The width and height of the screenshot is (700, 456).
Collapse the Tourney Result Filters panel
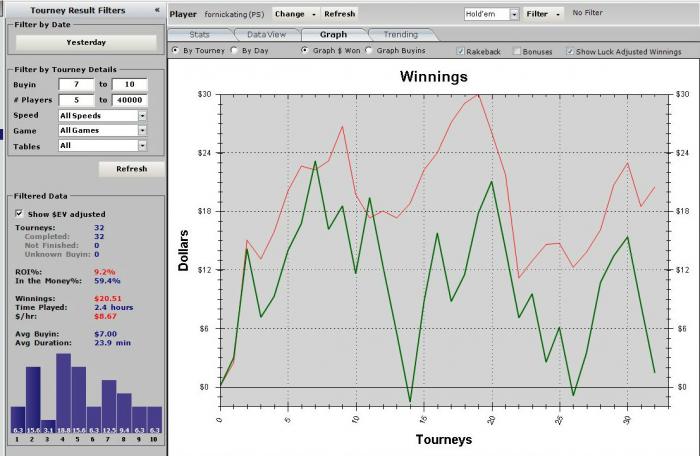[157, 9]
